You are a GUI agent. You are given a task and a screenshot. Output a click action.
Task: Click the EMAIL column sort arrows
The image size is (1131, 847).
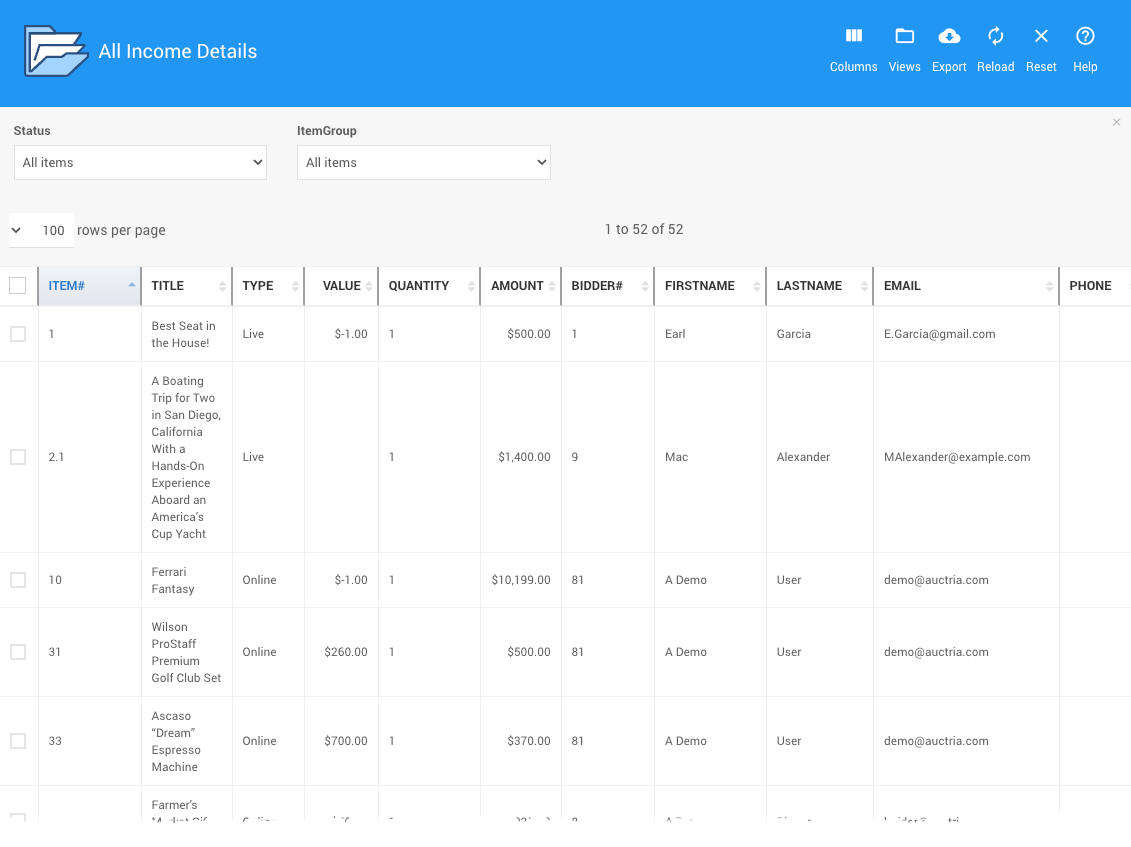click(x=1049, y=286)
